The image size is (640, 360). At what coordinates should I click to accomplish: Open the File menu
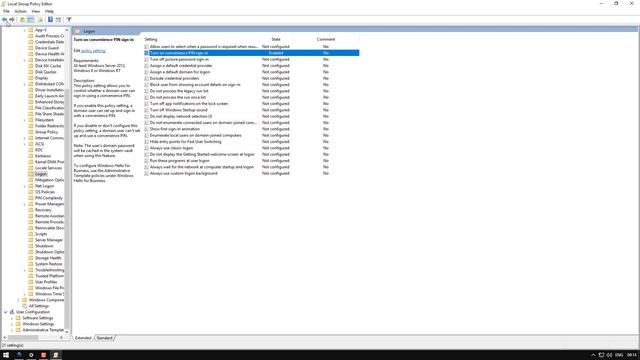click(x=6, y=11)
